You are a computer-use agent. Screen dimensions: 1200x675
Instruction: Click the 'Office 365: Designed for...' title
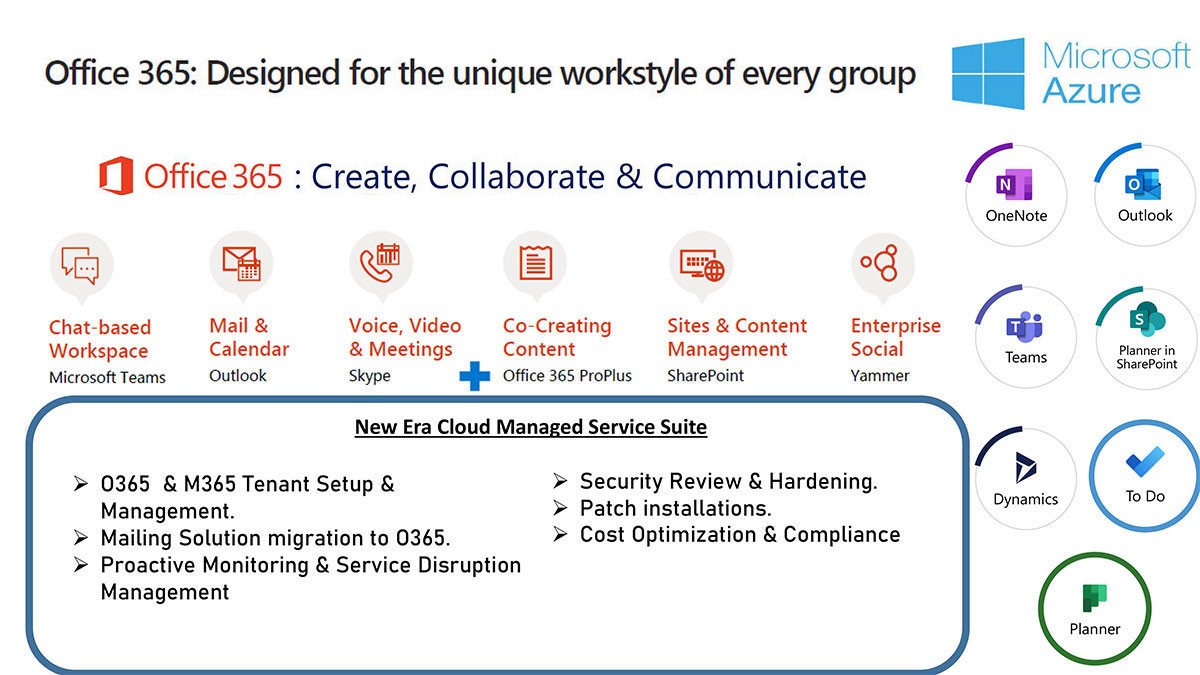coord(480,73)
